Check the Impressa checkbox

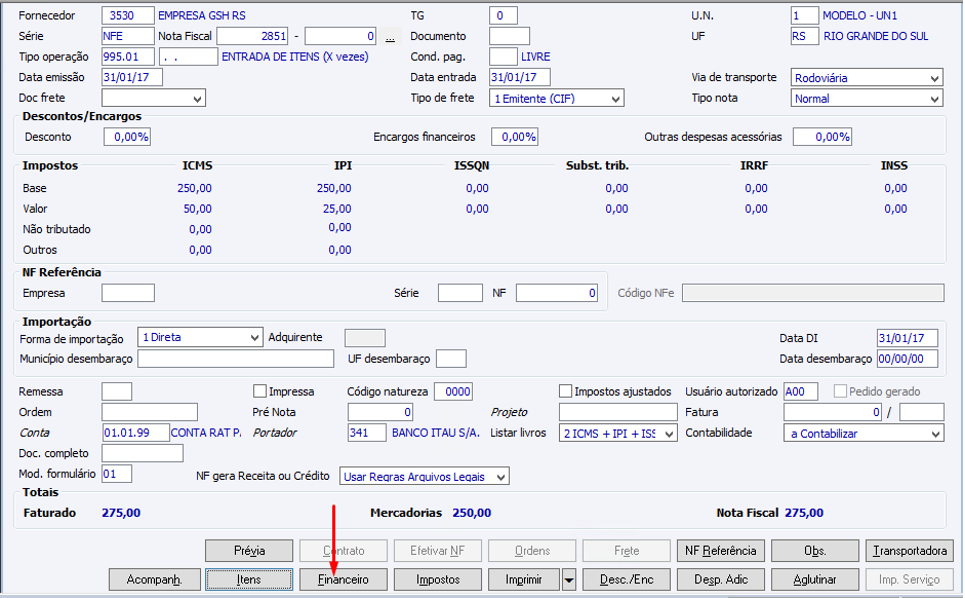click(x=260, y=391)
